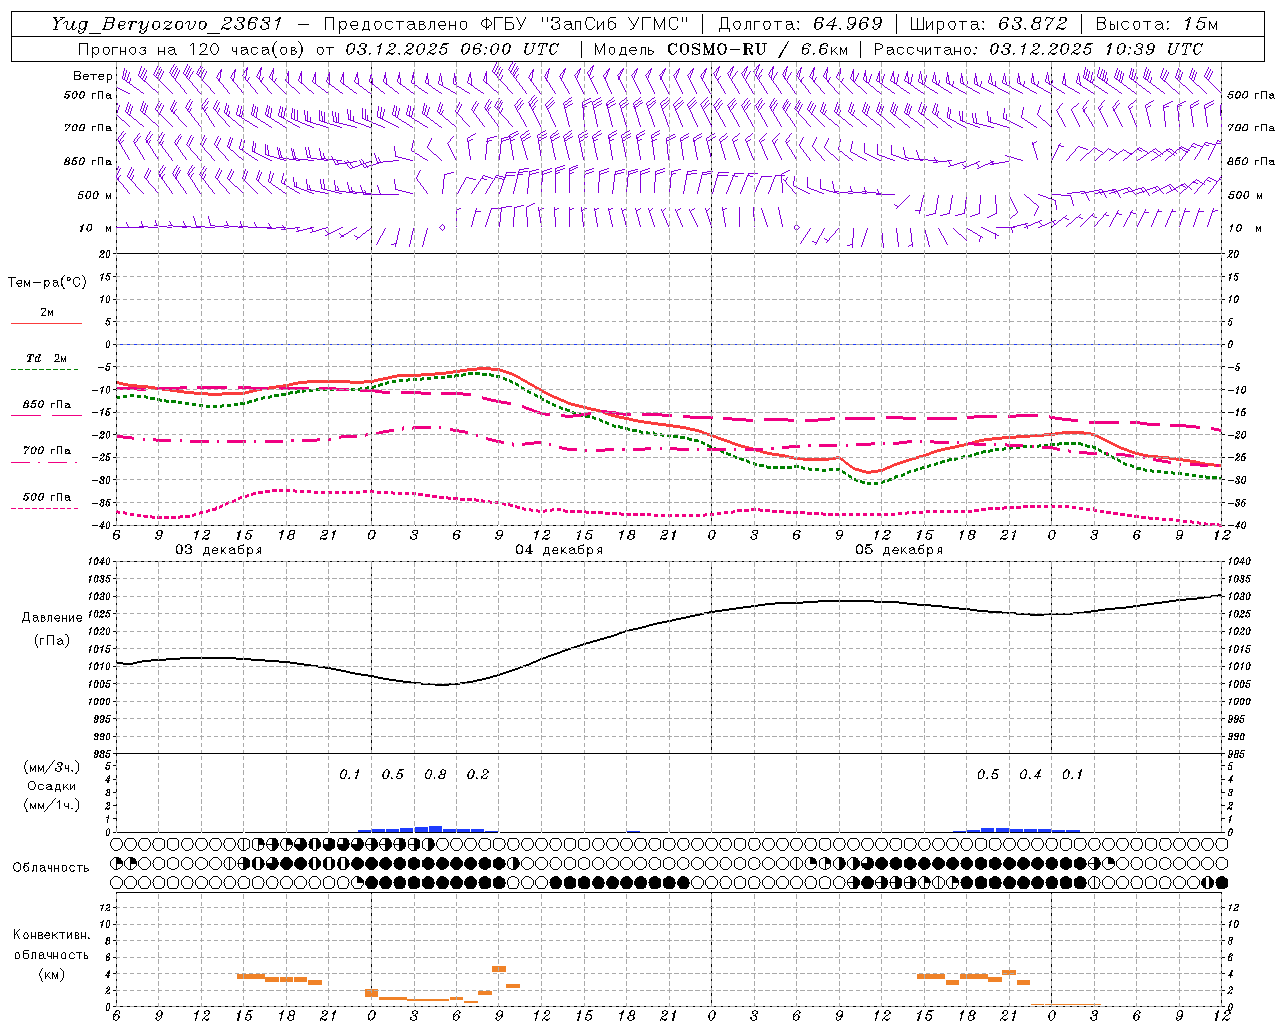Click the 0.2 precipitation total value
Viewport: 1280px width, 1024px height.
pyautogui.click(x=478, y=775)
